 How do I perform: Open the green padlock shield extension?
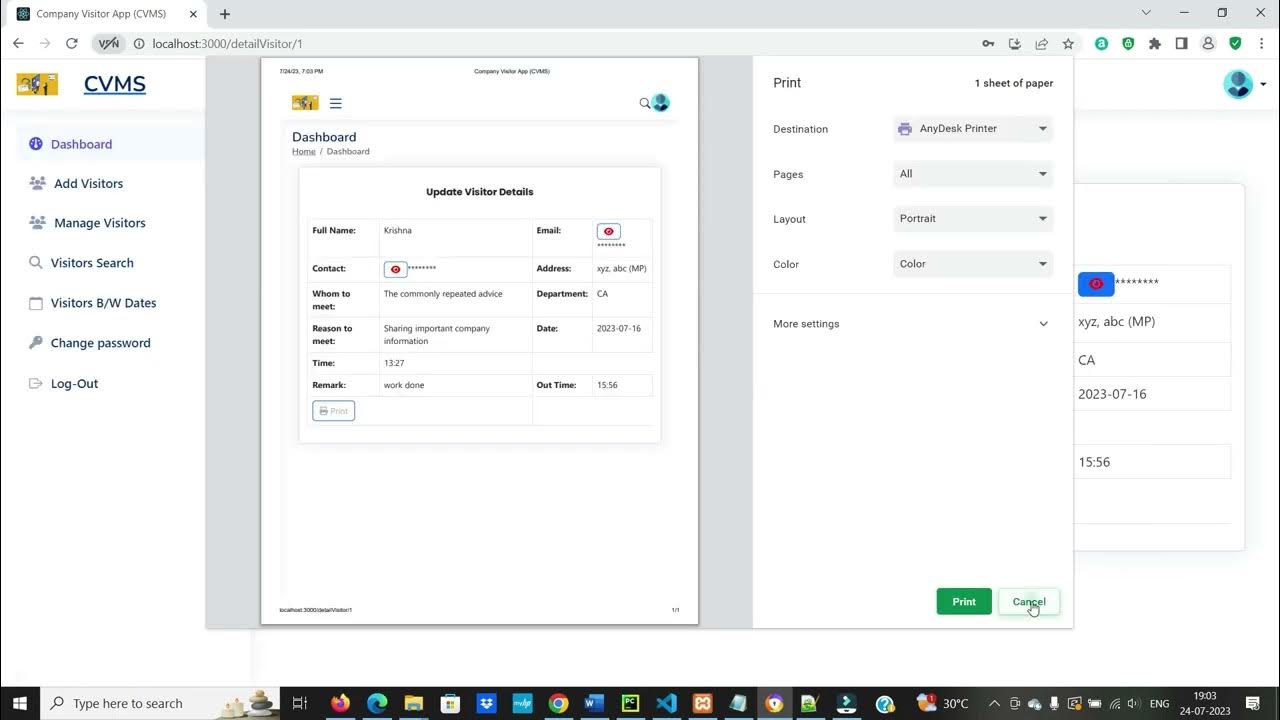click(1128, 44)
